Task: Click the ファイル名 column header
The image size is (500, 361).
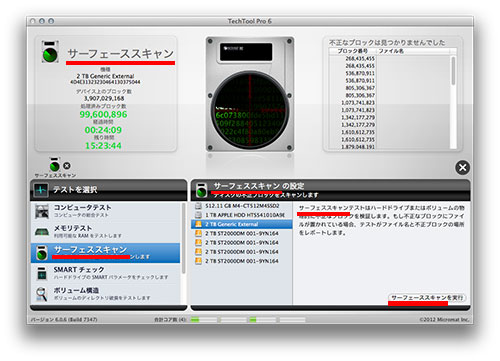Action: pos(413,51)
